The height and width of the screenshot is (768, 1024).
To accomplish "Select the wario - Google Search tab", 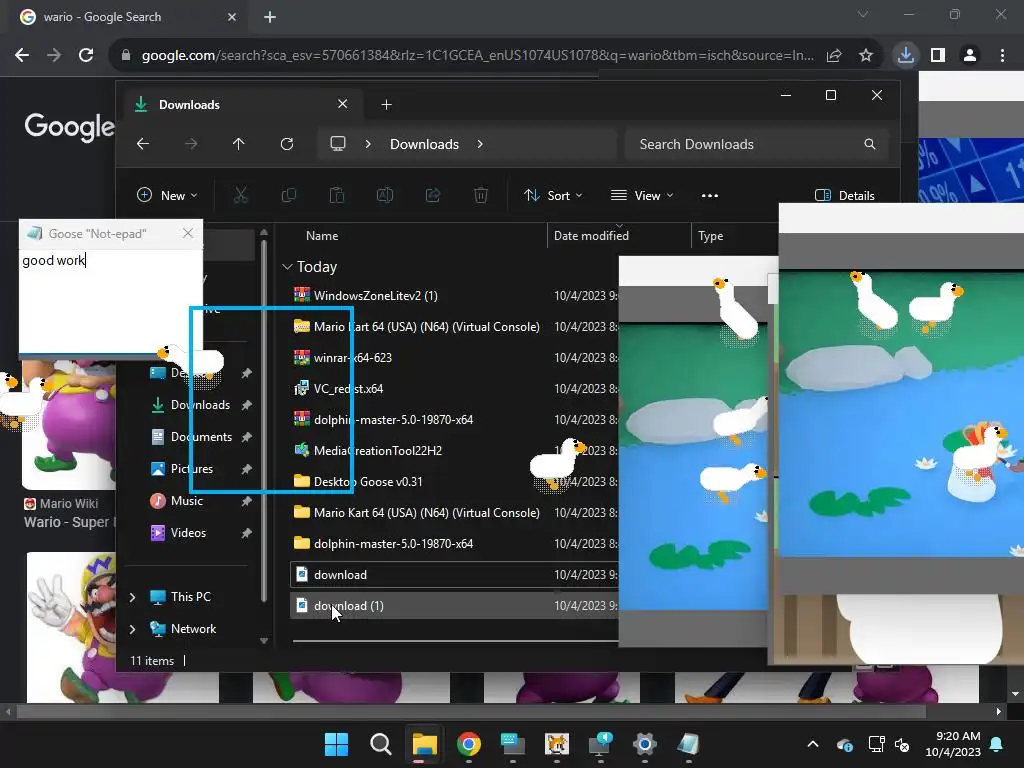I will click(127, 17).
